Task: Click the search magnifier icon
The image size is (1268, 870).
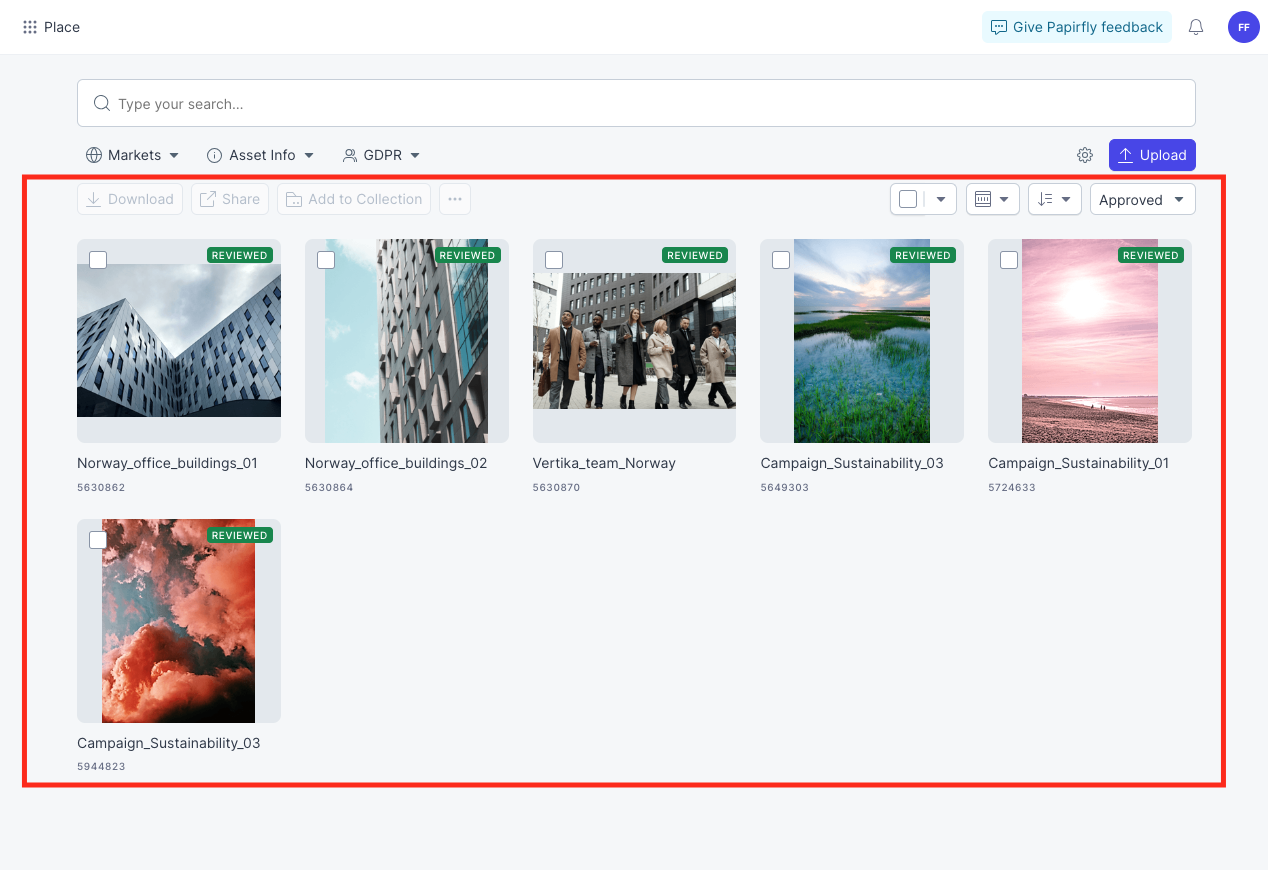Action: coord(101,103)
